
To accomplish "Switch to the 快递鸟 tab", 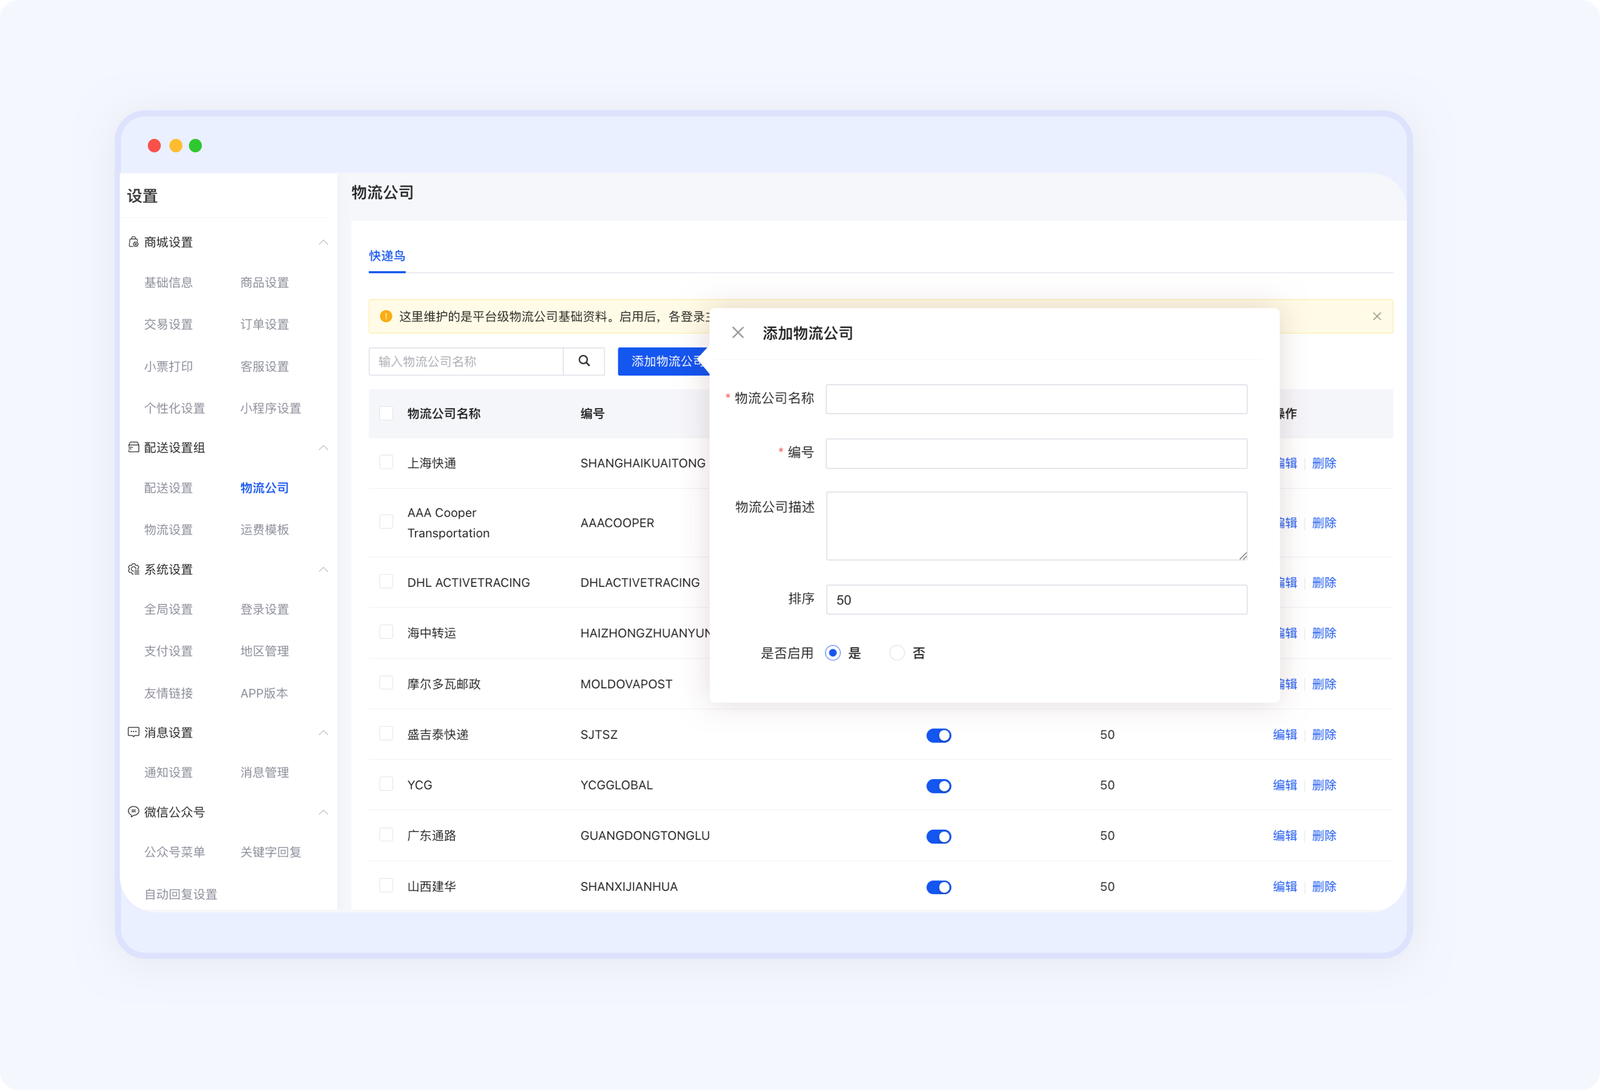I will point(387,256).
